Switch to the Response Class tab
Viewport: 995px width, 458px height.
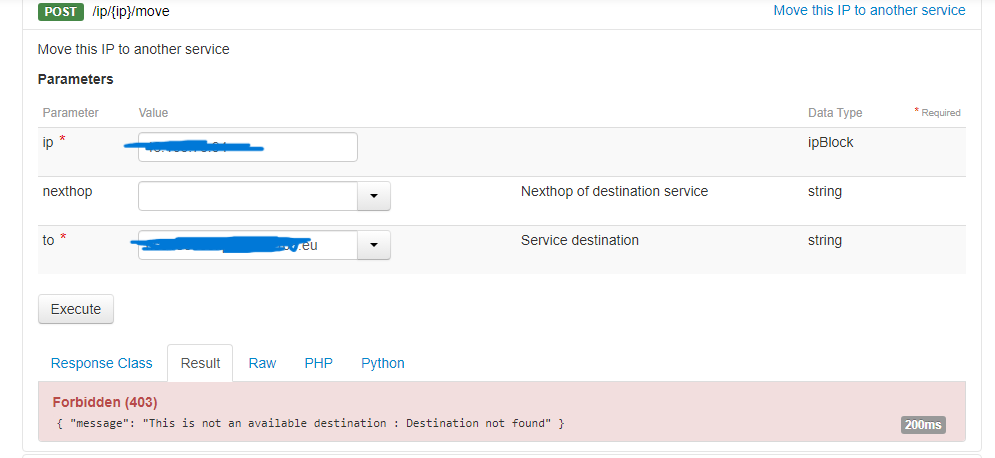[101, 363]
